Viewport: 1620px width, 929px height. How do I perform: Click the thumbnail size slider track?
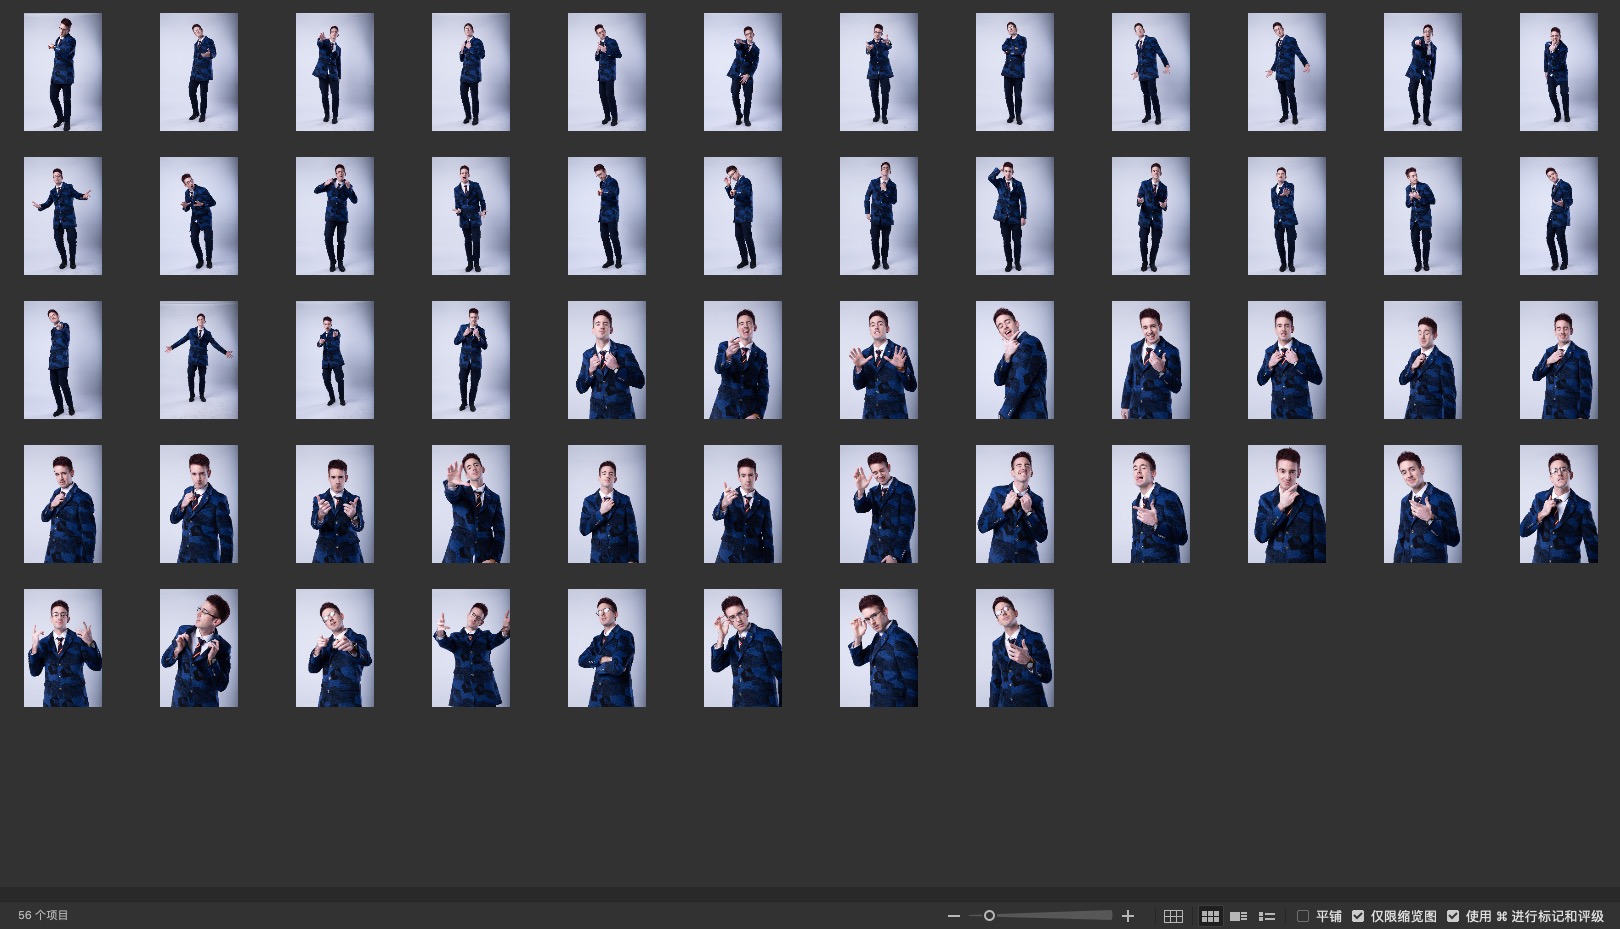1050,916
